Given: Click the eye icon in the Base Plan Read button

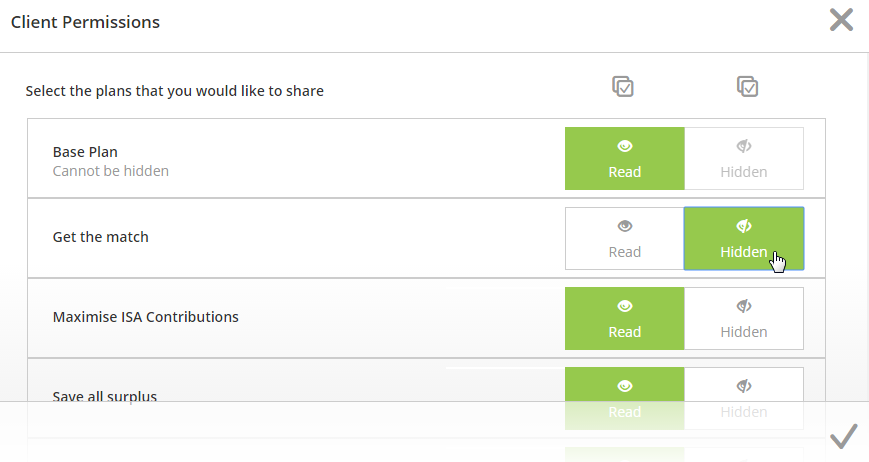Looking at the screenshot, I should [625, 146].
